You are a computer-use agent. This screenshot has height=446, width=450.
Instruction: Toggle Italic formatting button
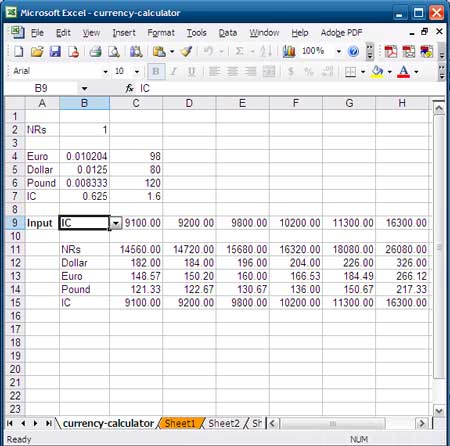click(x=173, y=71)
